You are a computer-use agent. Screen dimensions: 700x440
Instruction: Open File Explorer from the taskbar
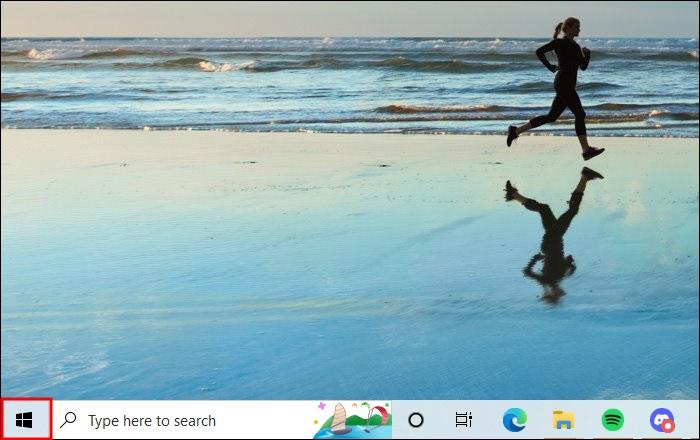(563, 420)
